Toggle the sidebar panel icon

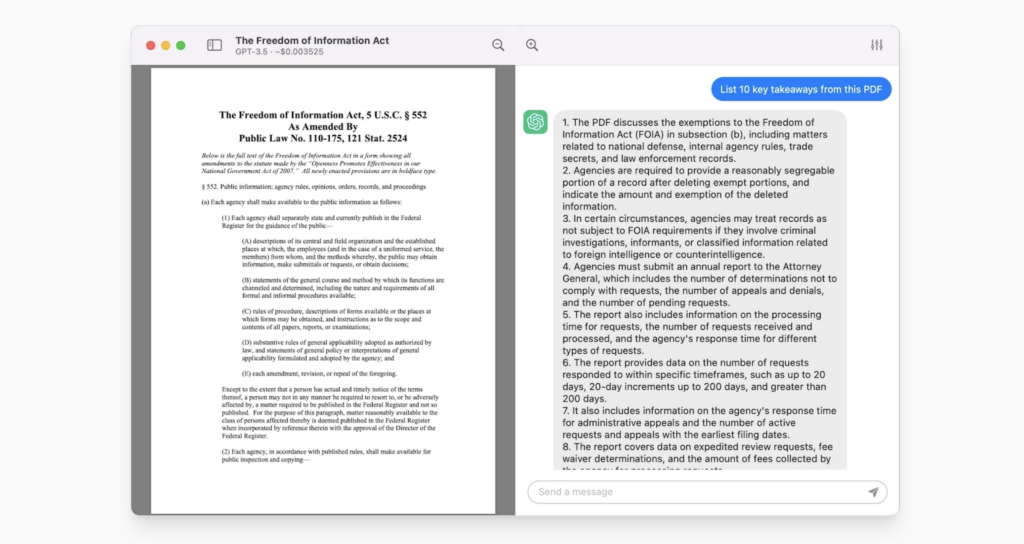(214, 45)
